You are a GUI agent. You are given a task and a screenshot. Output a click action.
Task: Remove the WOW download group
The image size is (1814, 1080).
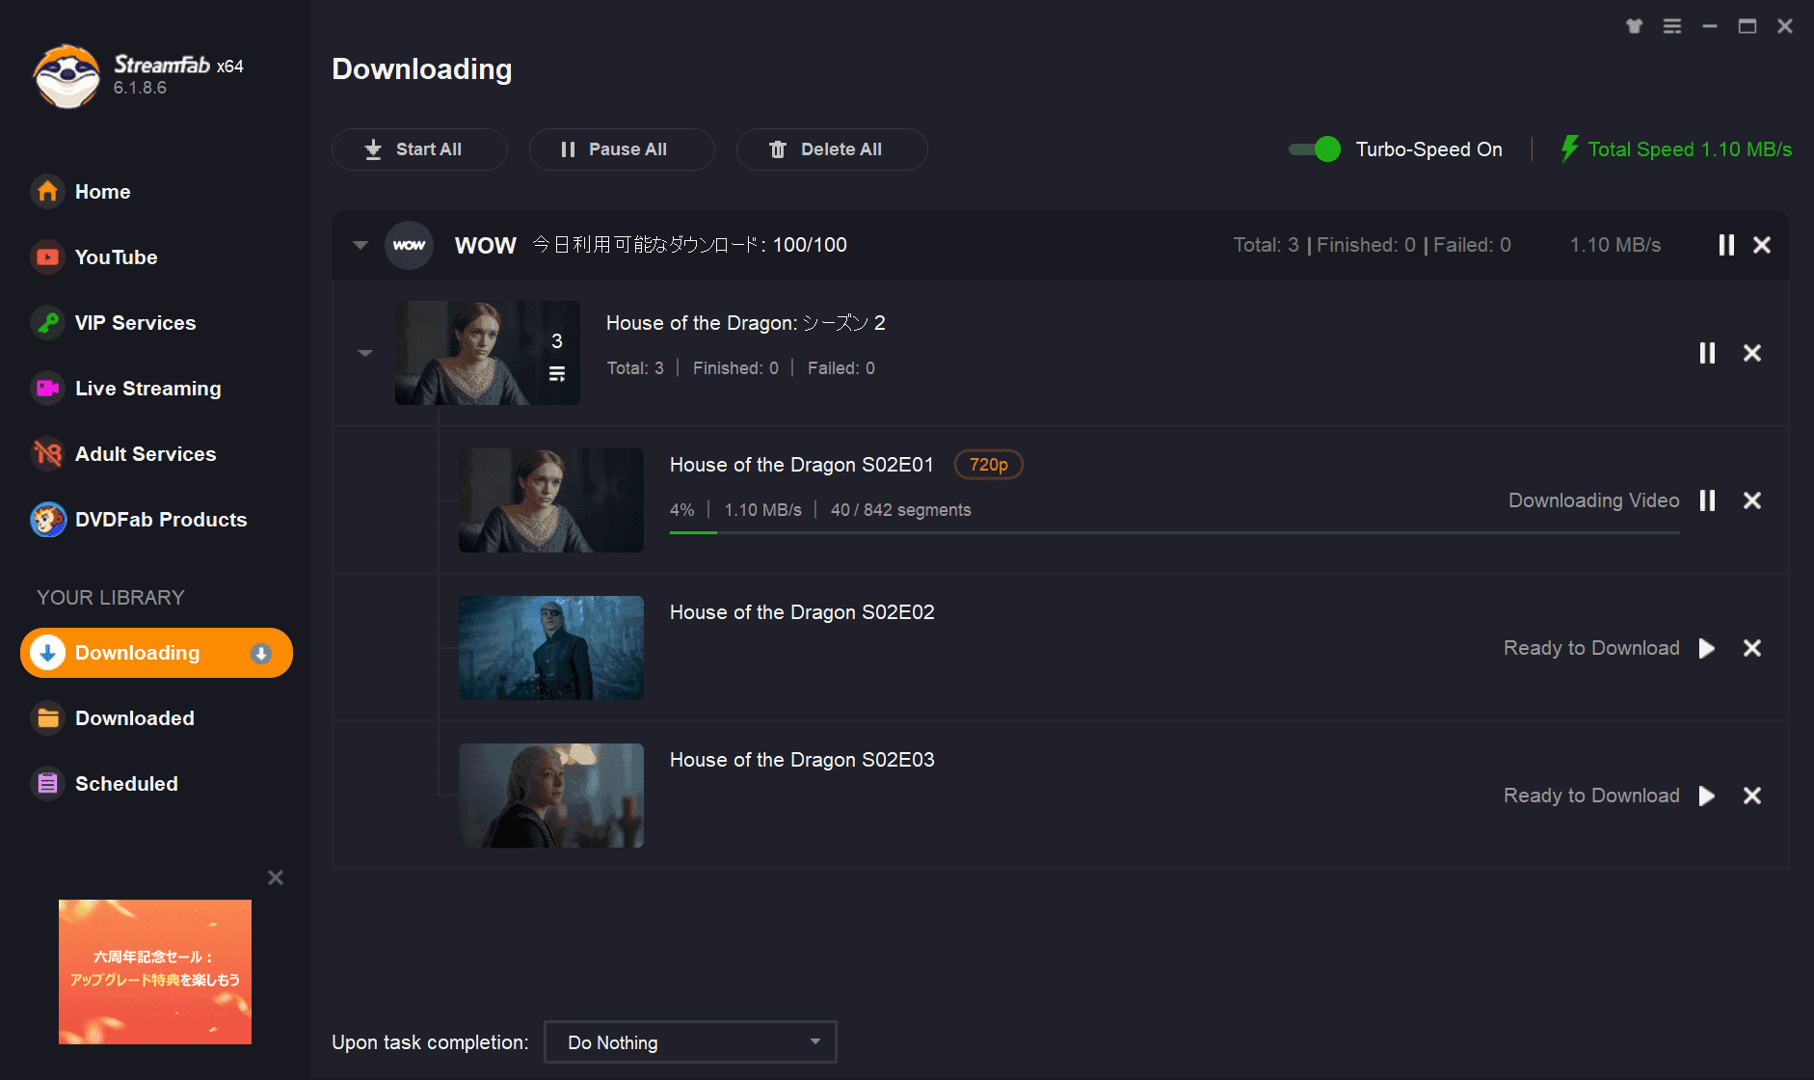[1762, 245]
